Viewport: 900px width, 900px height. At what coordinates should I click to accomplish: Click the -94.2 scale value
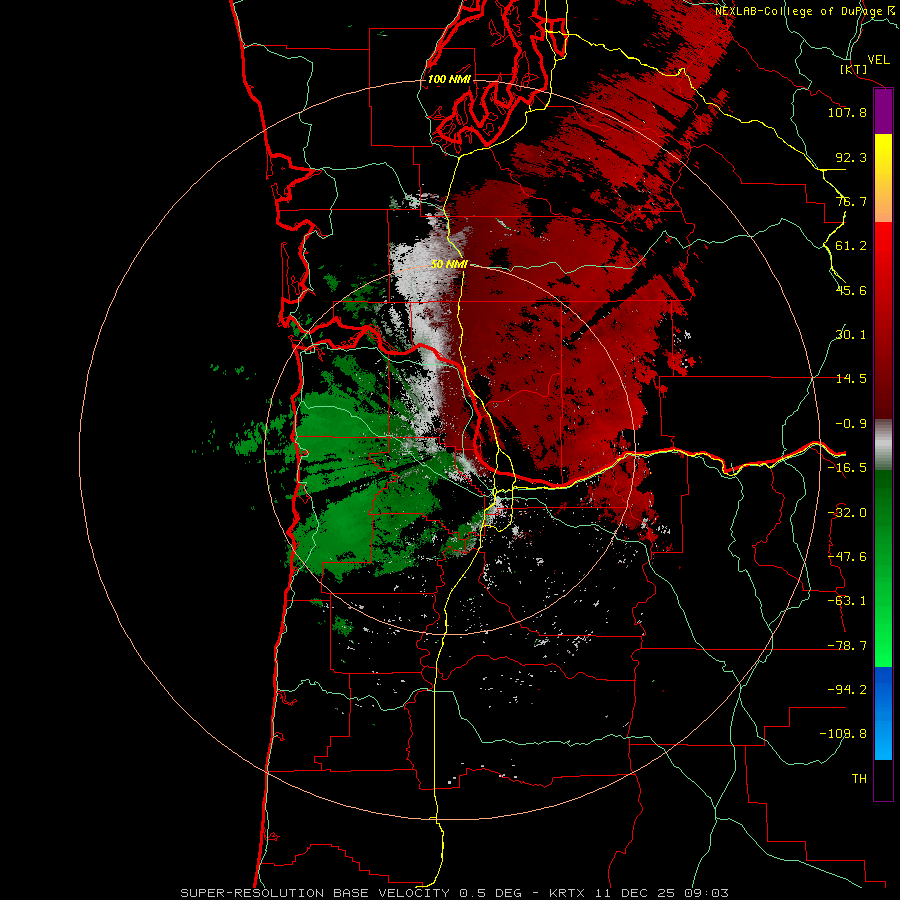tap(847, 689)
